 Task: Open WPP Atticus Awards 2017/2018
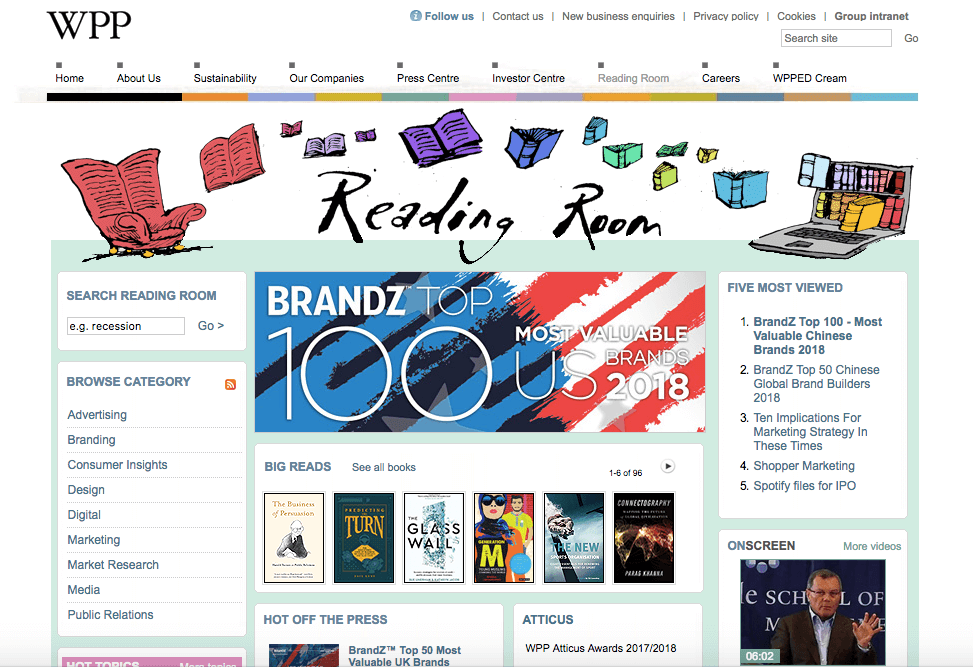pyautogui.click(x=601, y=648)
